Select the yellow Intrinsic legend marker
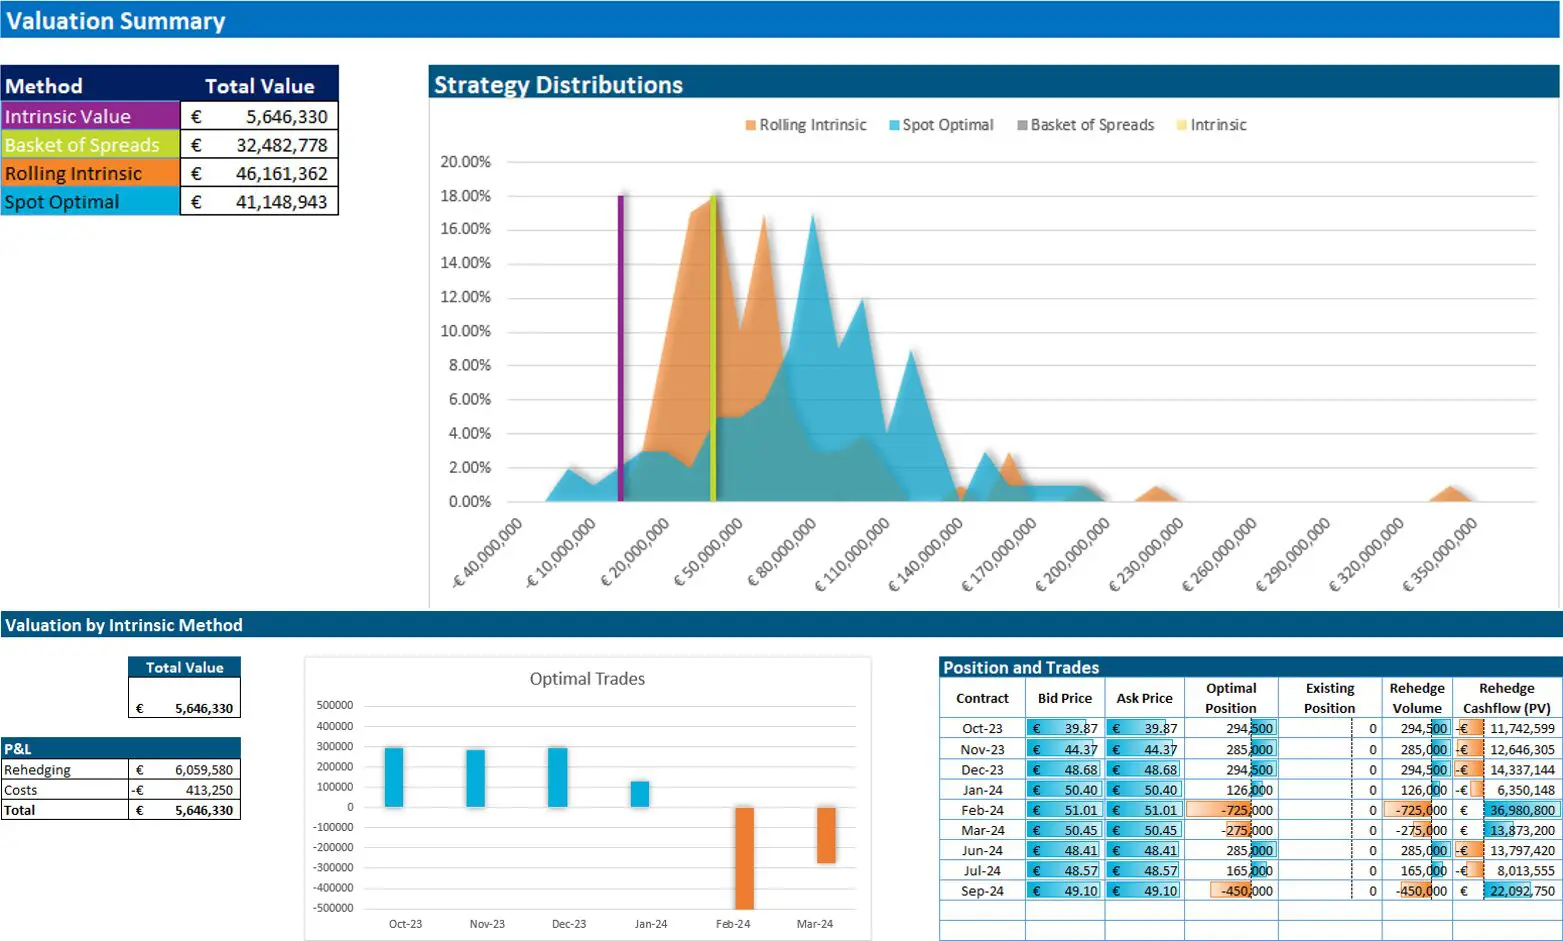This screenshot has width=1563, height=941. coord(1182,125)
